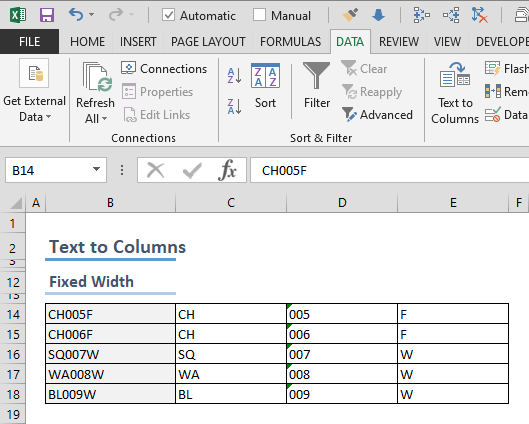This screenshot has height=424, width=529.
Task: Switch to the FORMULAS tab
Action: click(290, 41)
